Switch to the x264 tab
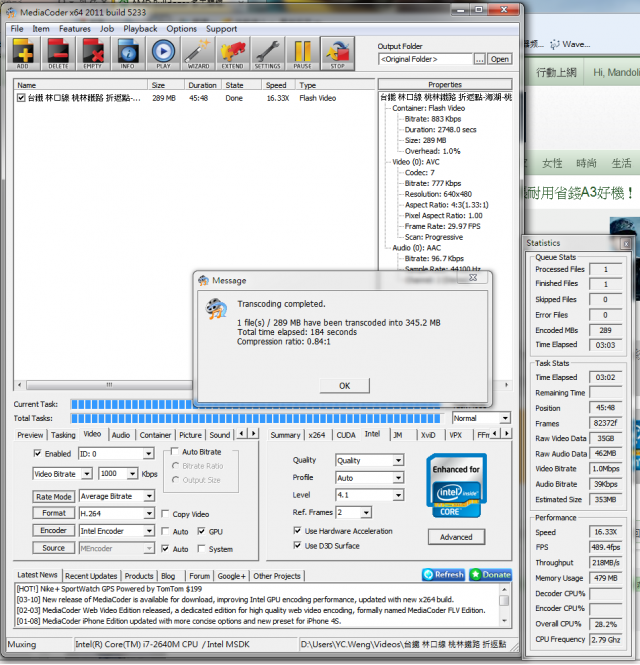 317,435
